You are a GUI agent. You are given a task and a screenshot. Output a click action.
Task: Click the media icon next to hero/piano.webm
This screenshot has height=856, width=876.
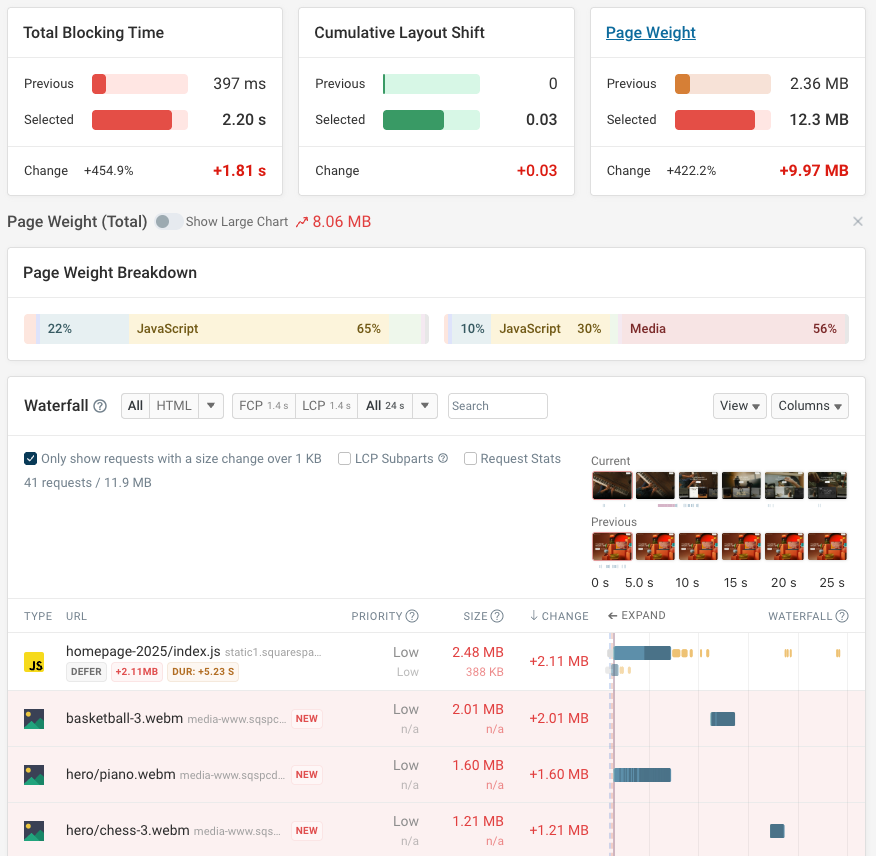click(35, 774)
